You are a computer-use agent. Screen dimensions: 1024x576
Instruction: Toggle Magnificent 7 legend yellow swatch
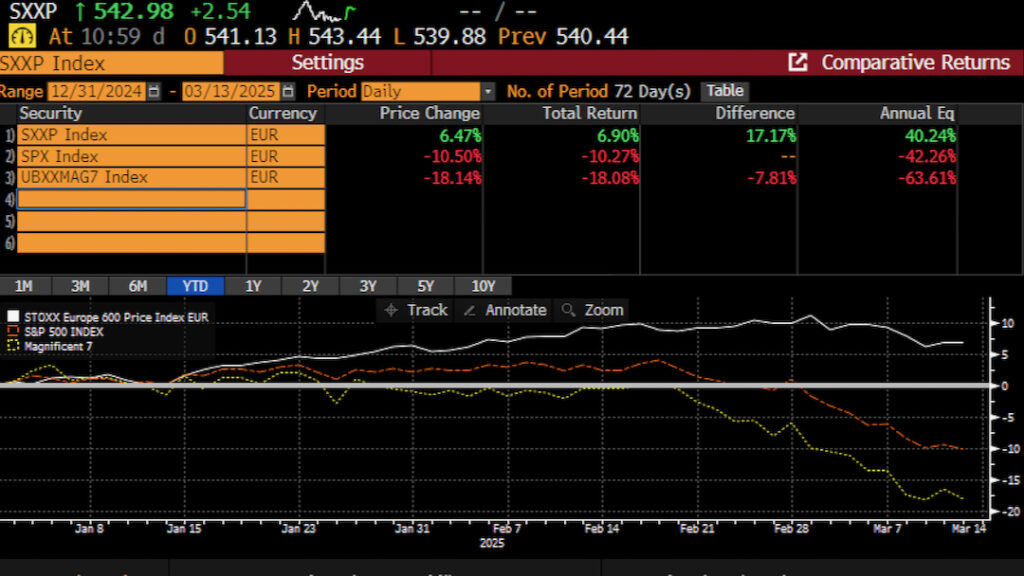pos(13,345)
